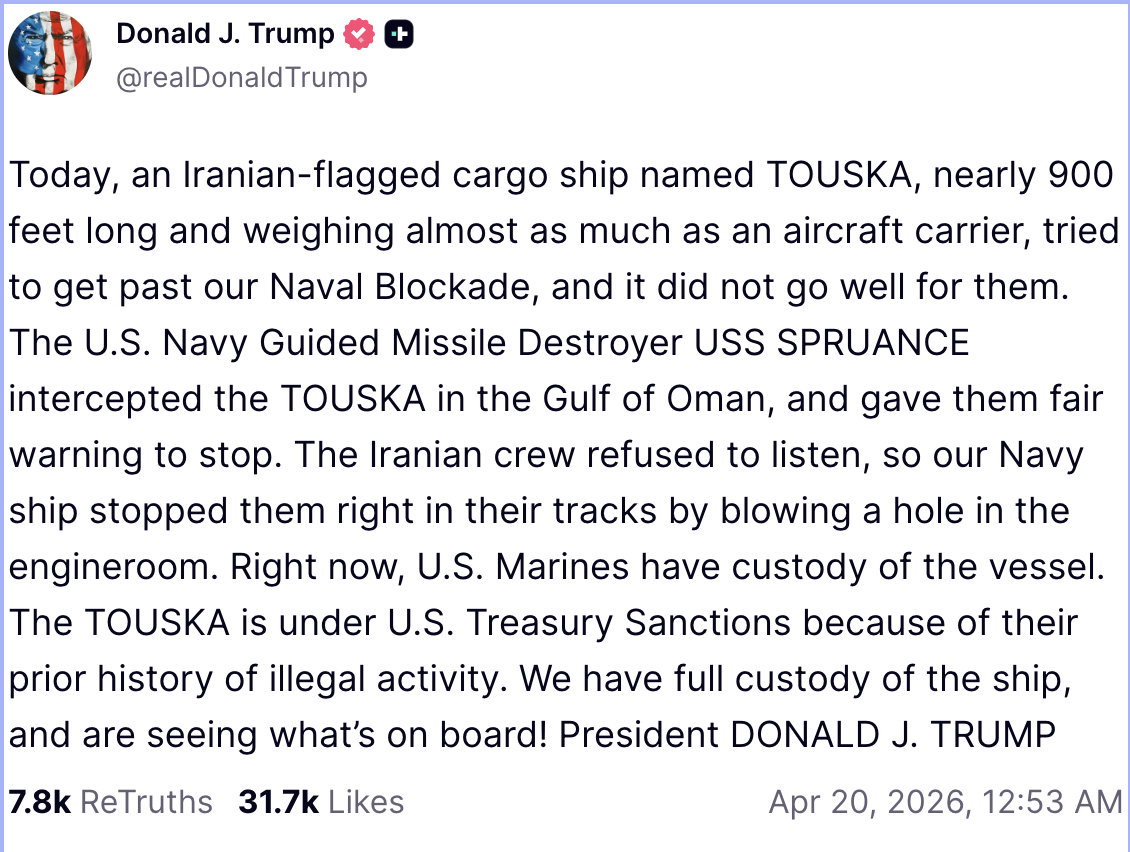1130x852 pixels.
Task: Select the ReTruths label
Action: (146, 802)
